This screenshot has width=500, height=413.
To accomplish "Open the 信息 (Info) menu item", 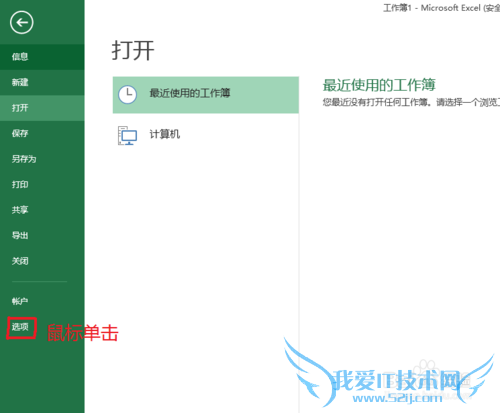I will [42, 57].
